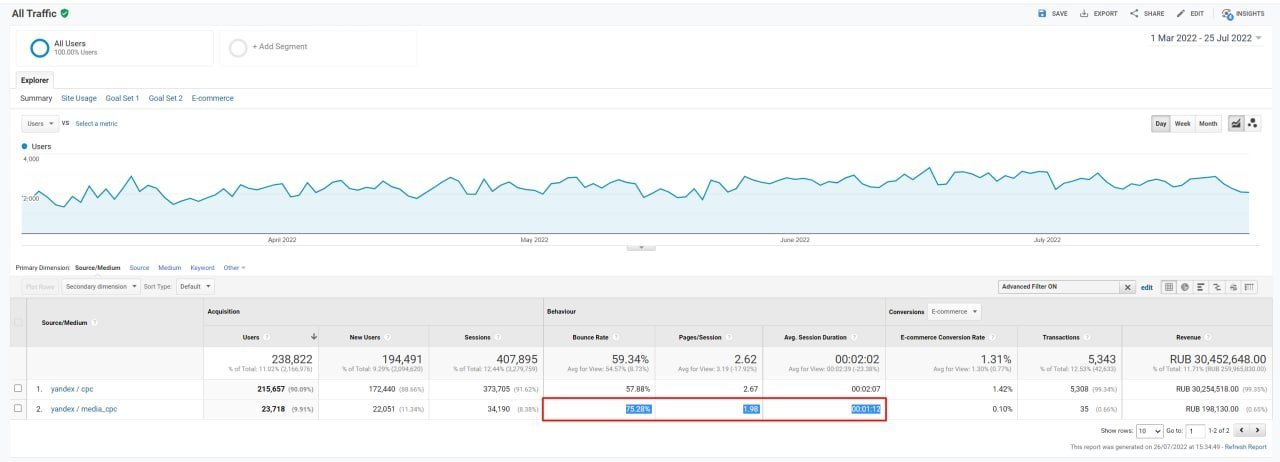Open the Site Usage tab
Viewport: 1280px width, 462px height.
coord(79,98)
